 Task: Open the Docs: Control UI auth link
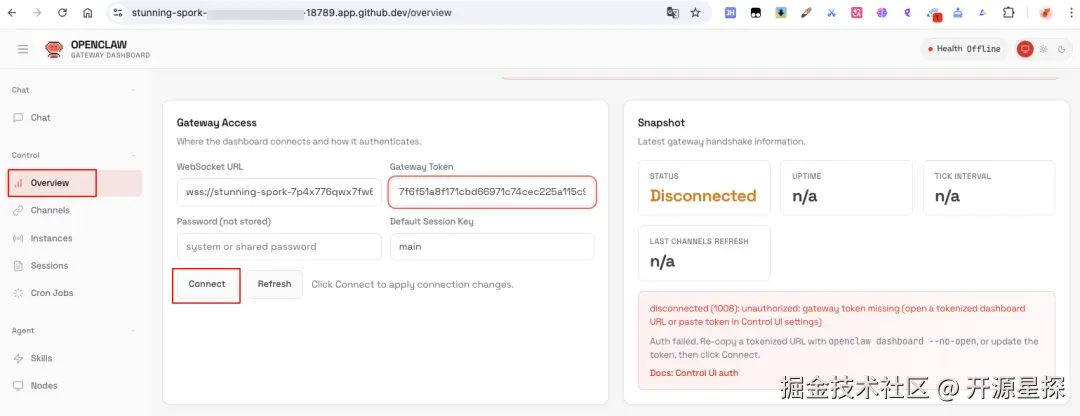pos(694,373)
